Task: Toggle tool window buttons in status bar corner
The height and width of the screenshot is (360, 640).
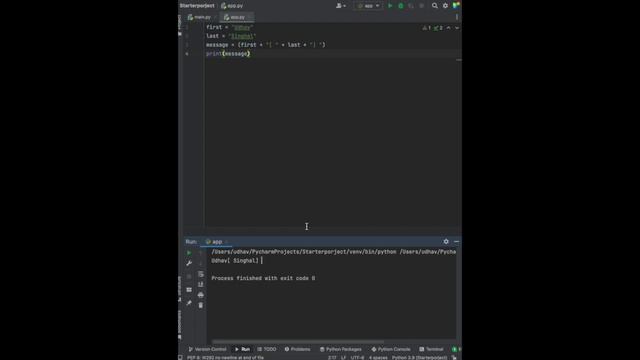Action: pos(180,358)
